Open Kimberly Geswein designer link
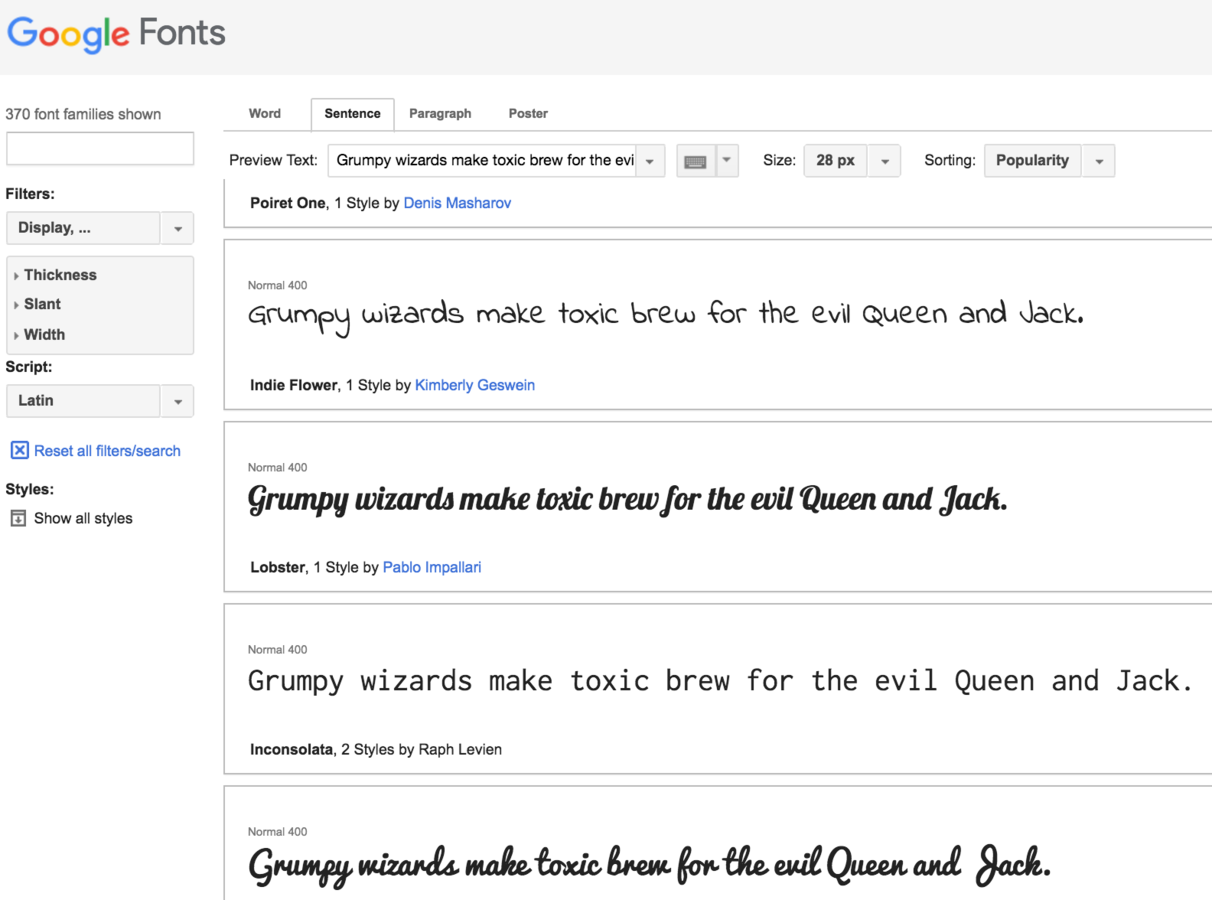The height and width of the screenshot is (900, 1212). click(475, 385)
